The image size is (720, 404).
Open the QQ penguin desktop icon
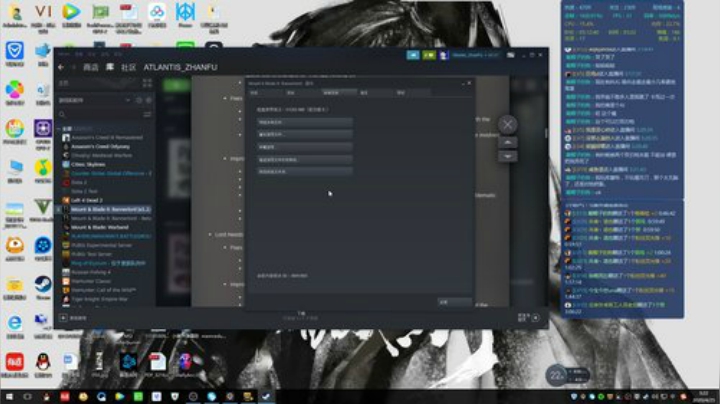[43, 365]
